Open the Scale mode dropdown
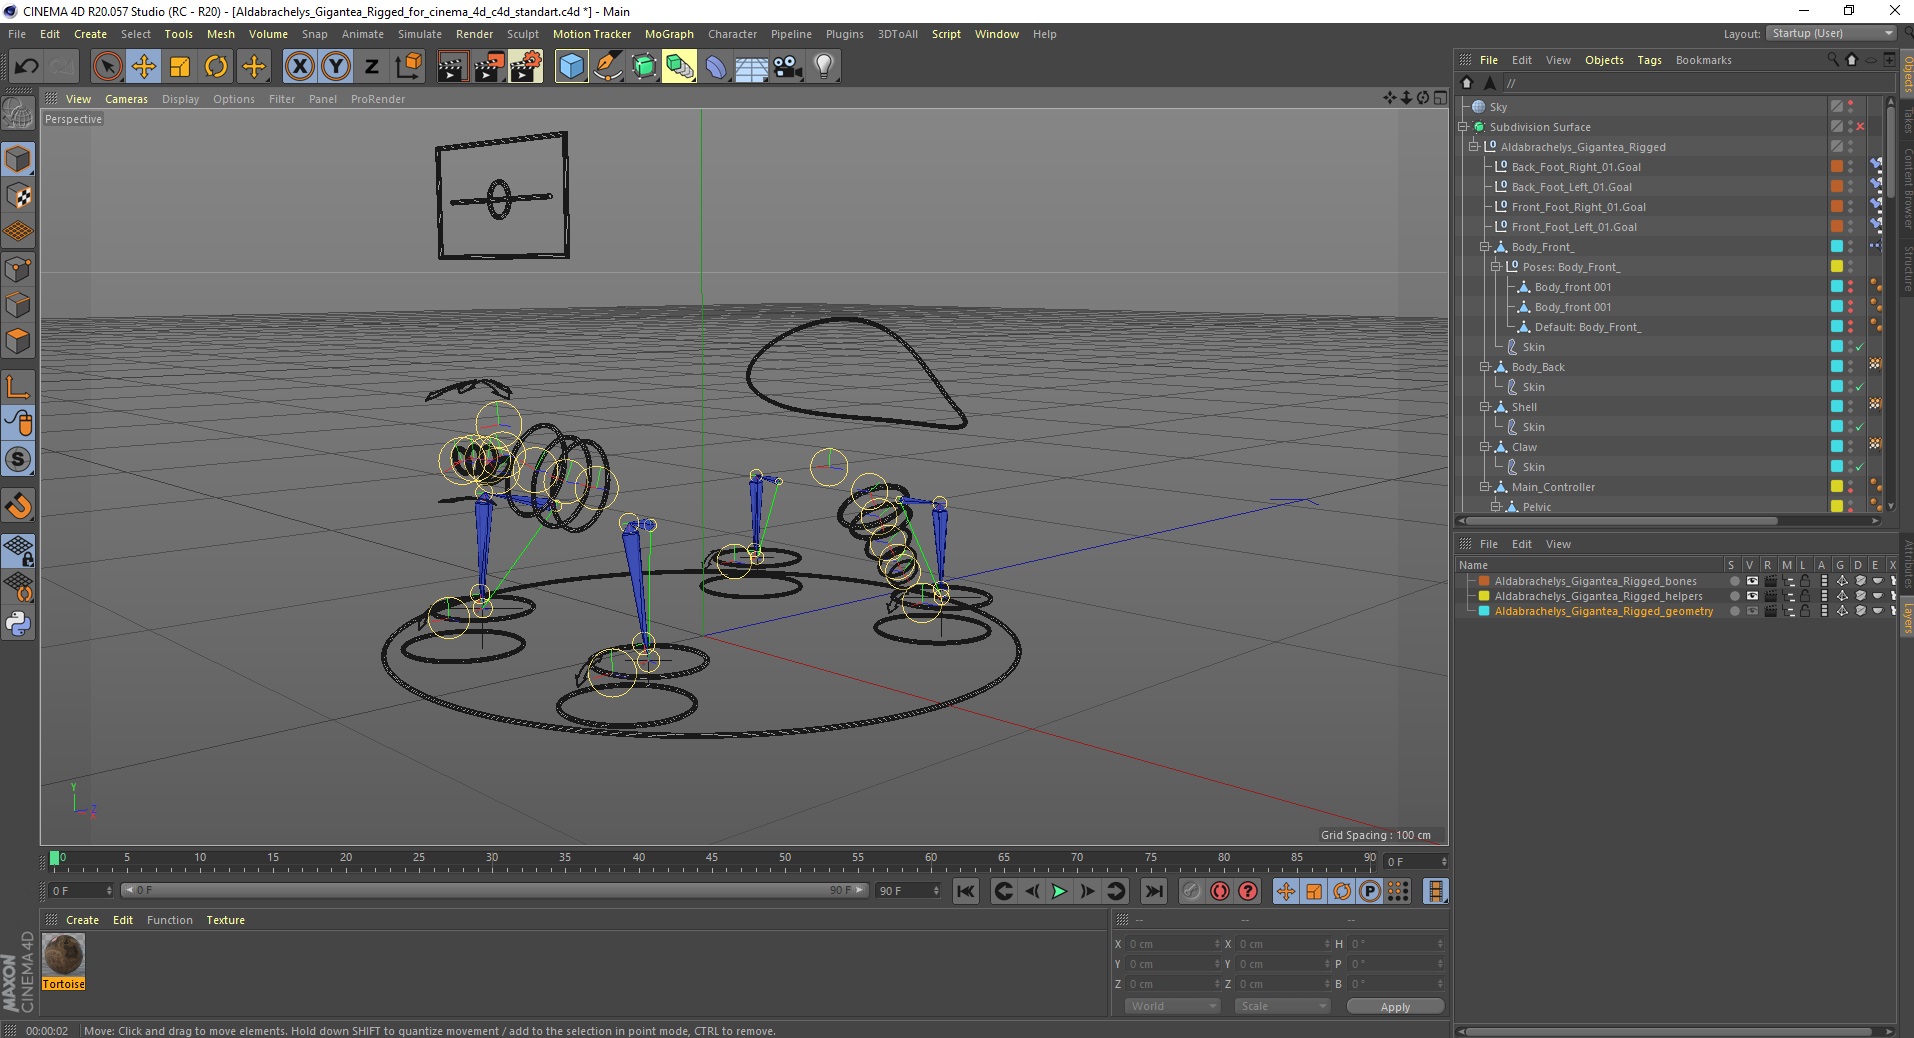Screen dimensions: 1914x1038 tap(1282, 1006)
